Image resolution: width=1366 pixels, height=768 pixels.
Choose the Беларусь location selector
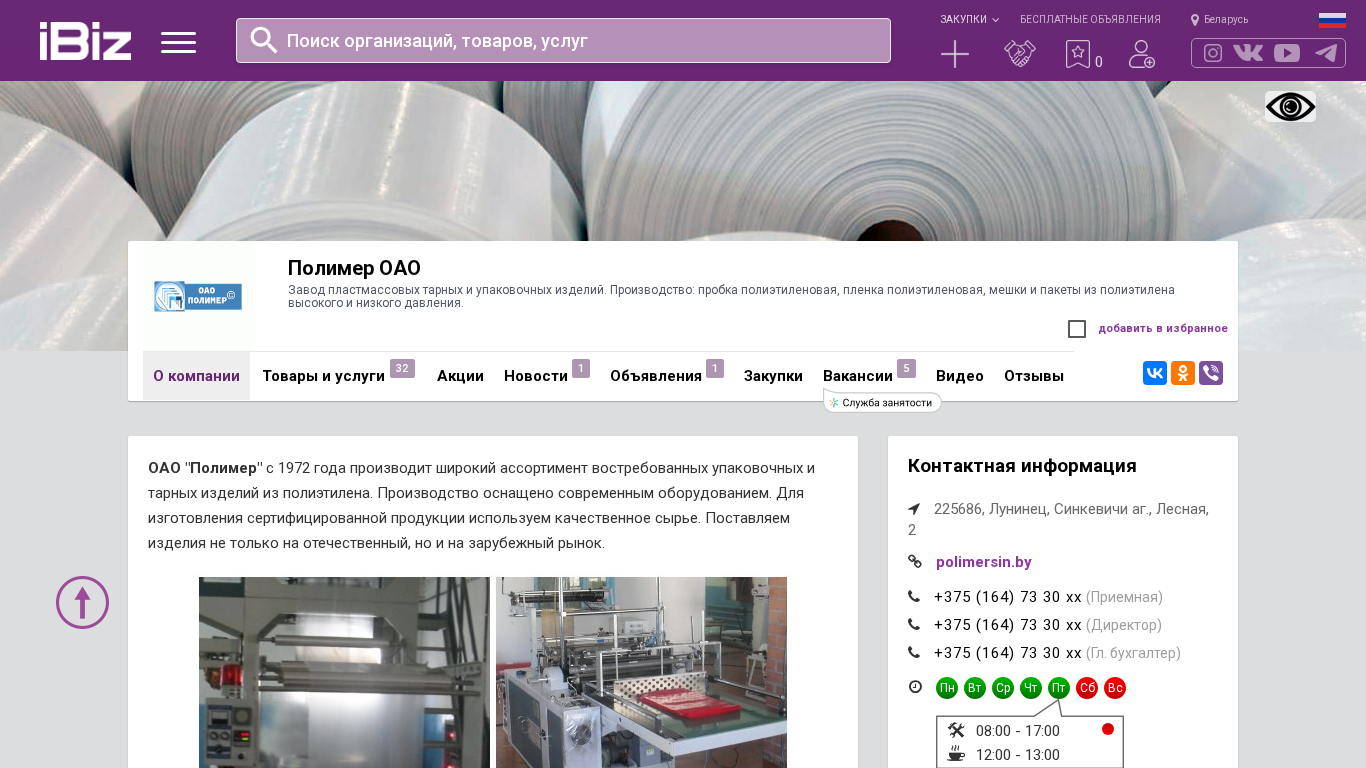1219,19
